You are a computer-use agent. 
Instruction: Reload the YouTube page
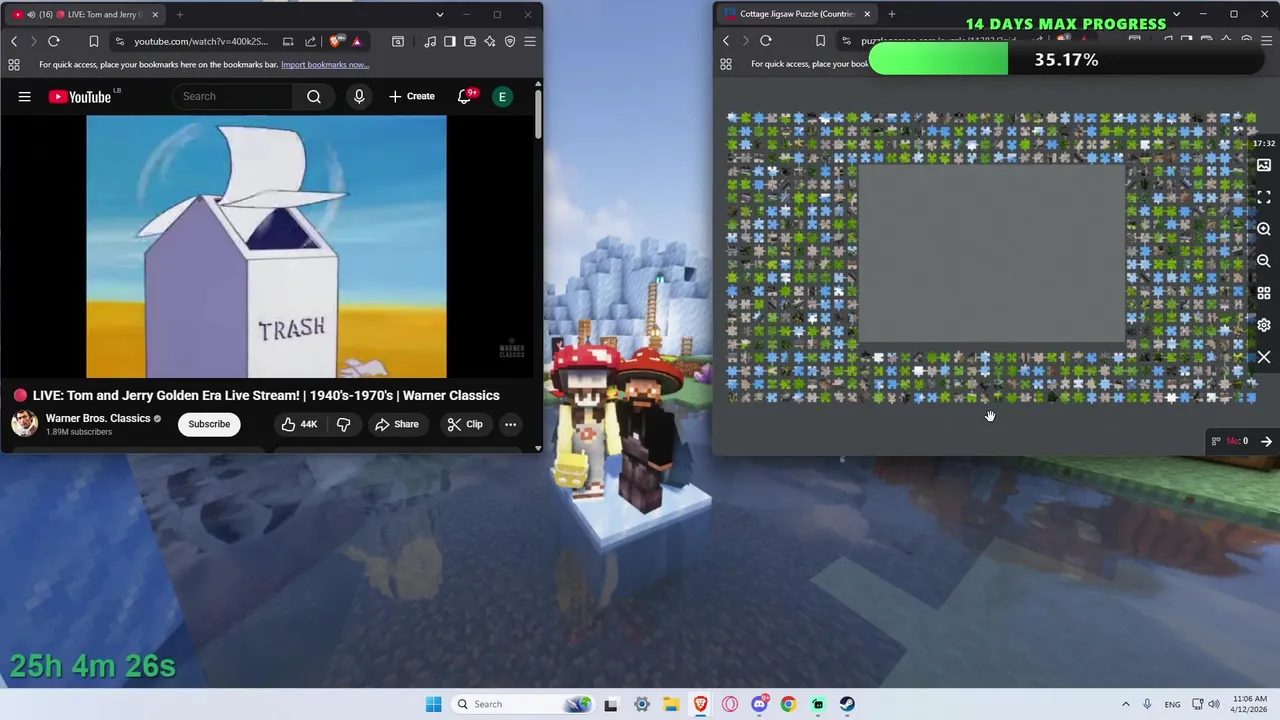coord(54,41)
